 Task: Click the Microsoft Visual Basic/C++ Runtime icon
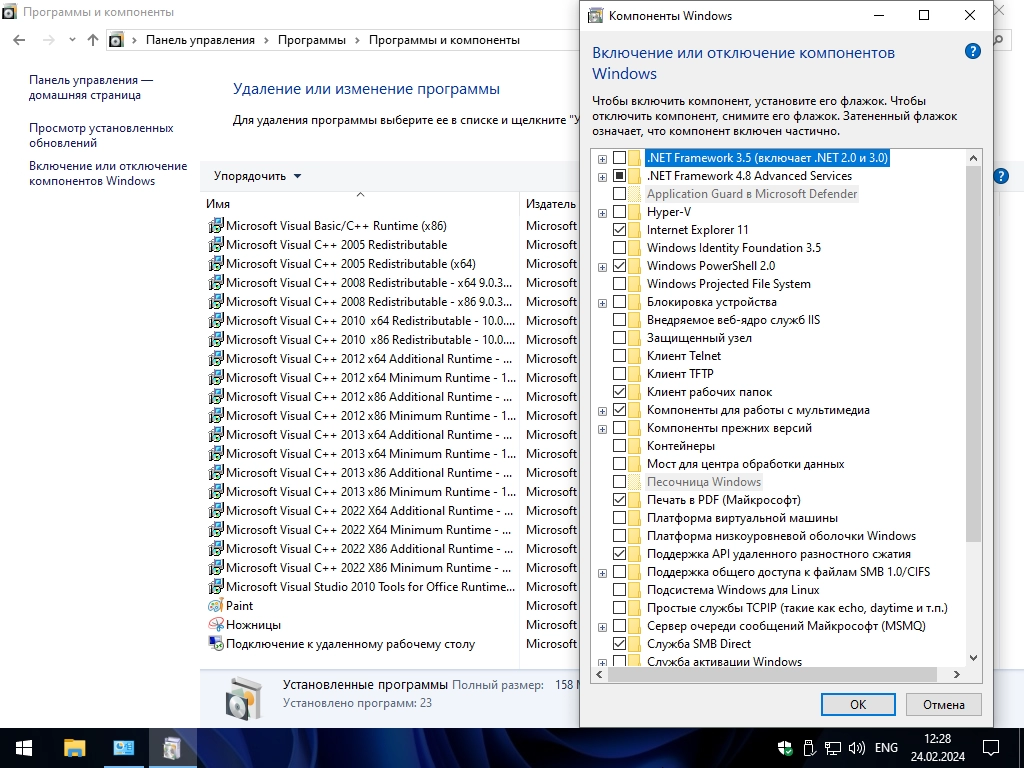pos(216,226)
